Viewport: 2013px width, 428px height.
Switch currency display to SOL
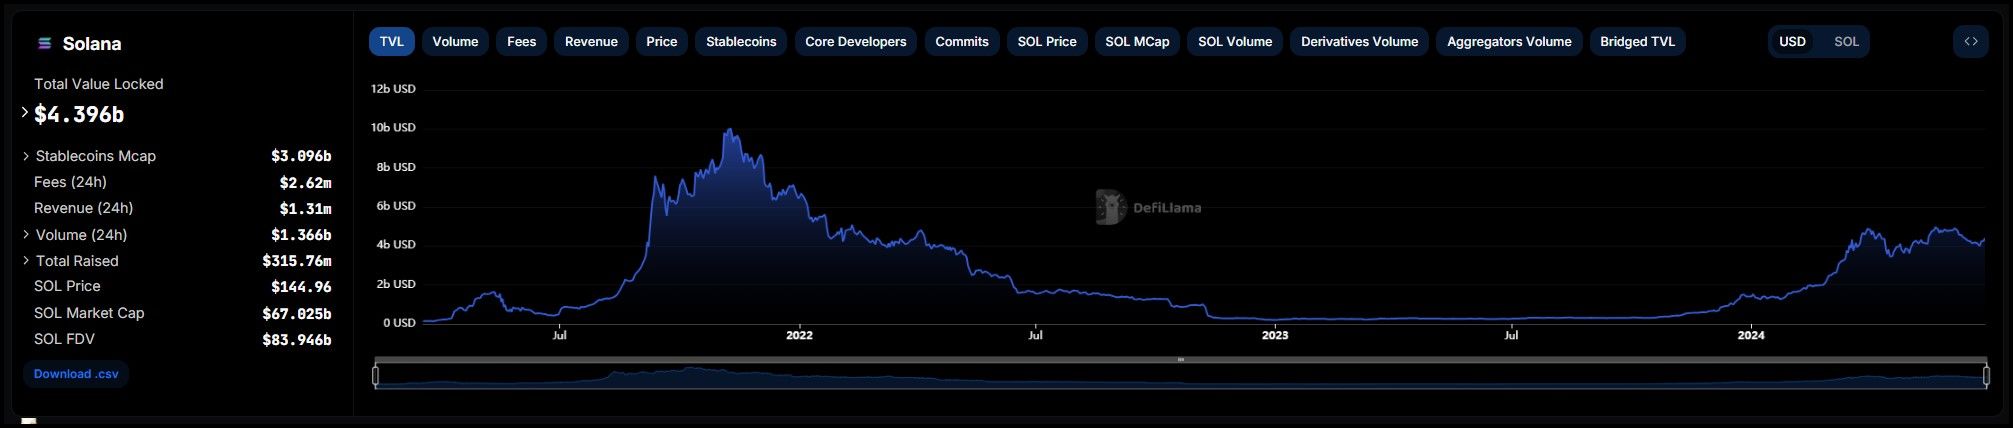1846,42
